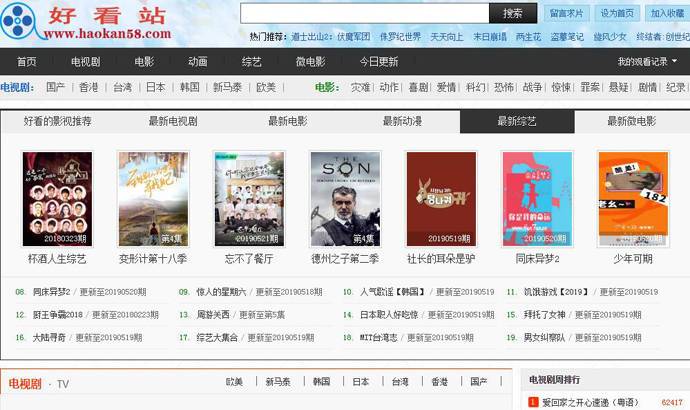Open the 少年可期 poster thumbnail

(x=633, y=199)
